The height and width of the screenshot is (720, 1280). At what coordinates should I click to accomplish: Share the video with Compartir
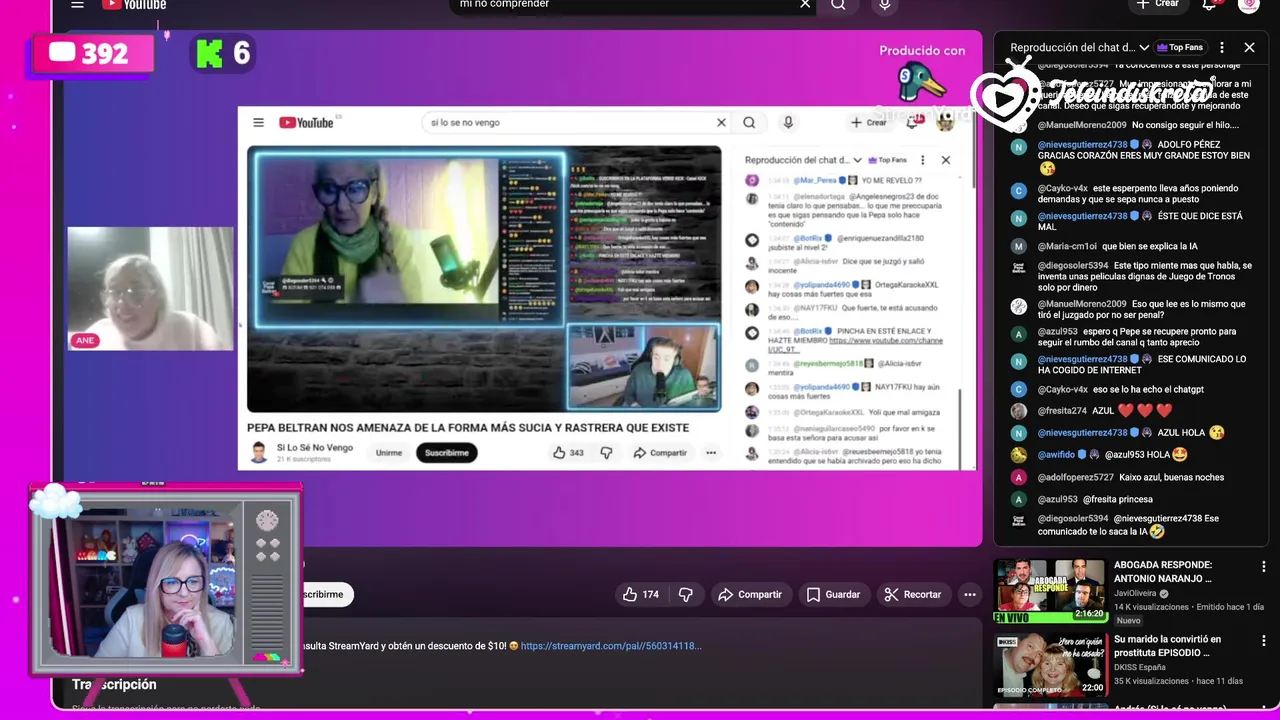pyautogui.click(x=750, y=594)
